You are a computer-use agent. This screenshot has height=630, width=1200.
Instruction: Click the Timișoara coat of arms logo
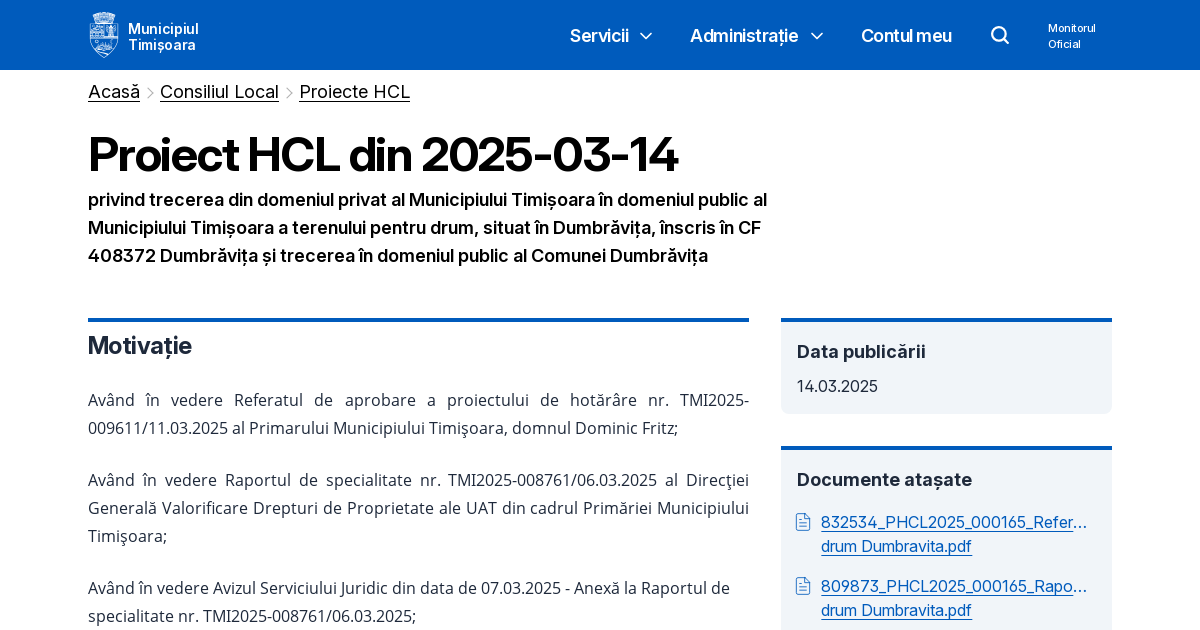104,34
